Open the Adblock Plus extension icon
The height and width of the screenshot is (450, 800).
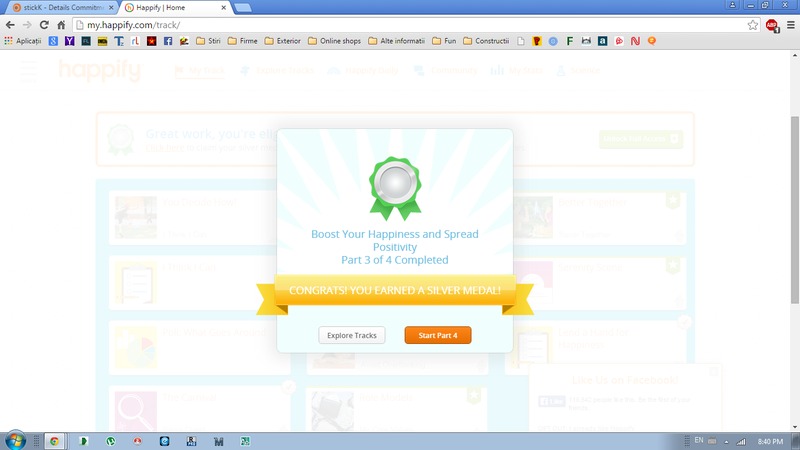tap(772, 25)
